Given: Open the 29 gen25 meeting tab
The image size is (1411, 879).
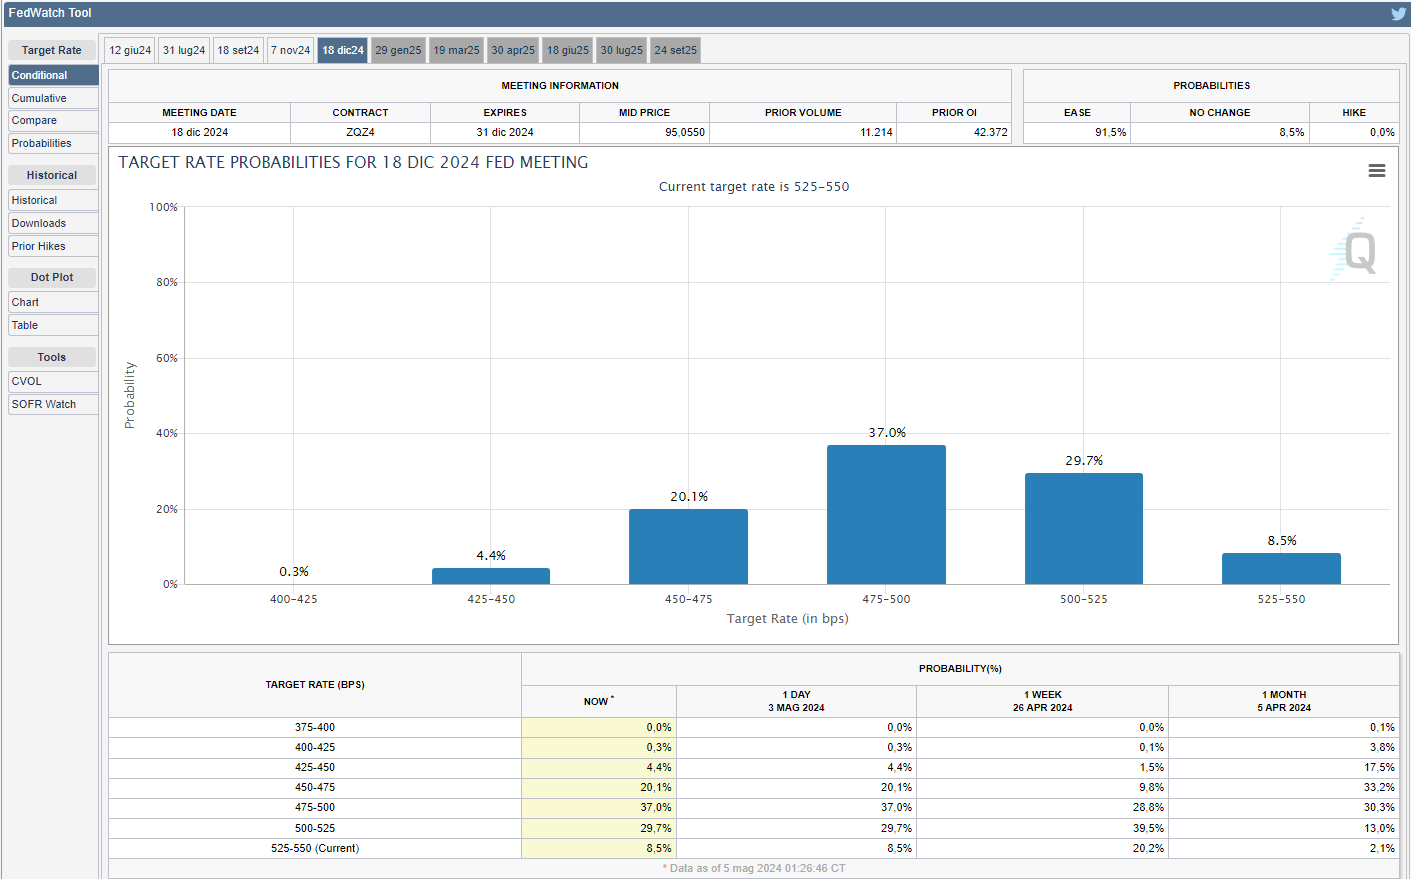Looking at the screenshot, I should pyautogui.click(x=398, y=50).
